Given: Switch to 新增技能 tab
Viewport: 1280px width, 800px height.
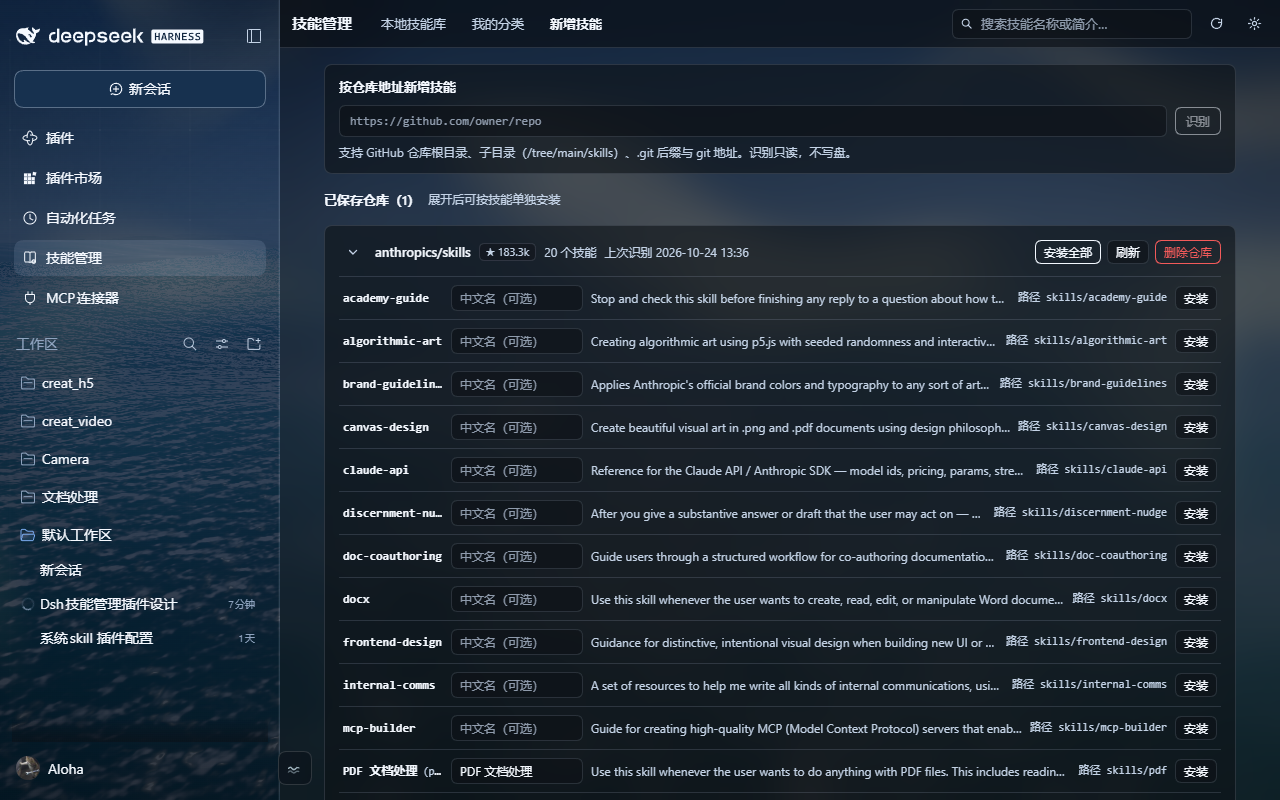Looking at the screenshot, I should 576,24.
